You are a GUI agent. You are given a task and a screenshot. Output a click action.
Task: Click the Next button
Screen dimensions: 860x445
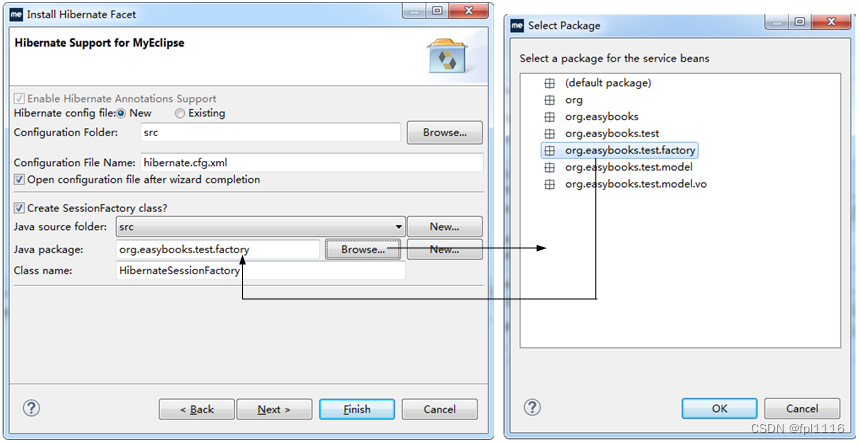(x=274, y=409)
